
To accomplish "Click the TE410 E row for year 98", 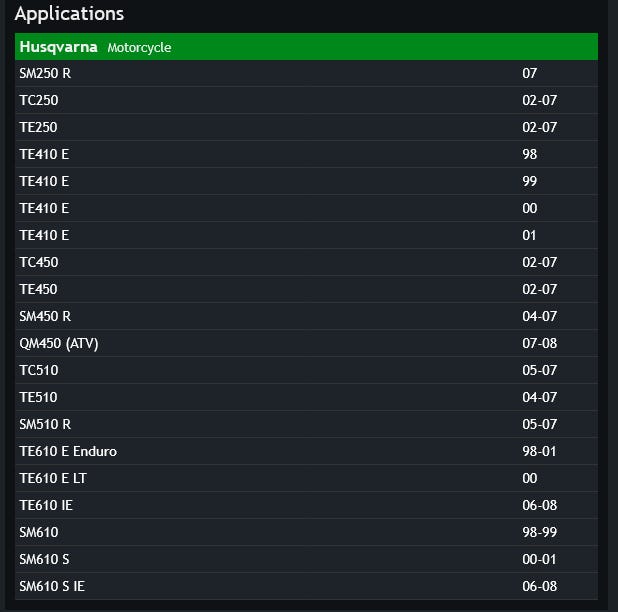I will point(306,154).
